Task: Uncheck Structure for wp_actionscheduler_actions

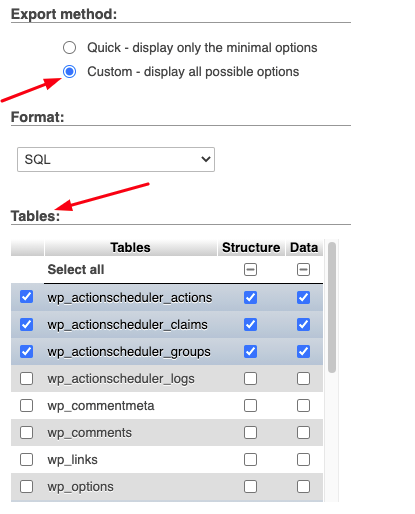Action: click(x=250, y=297)
